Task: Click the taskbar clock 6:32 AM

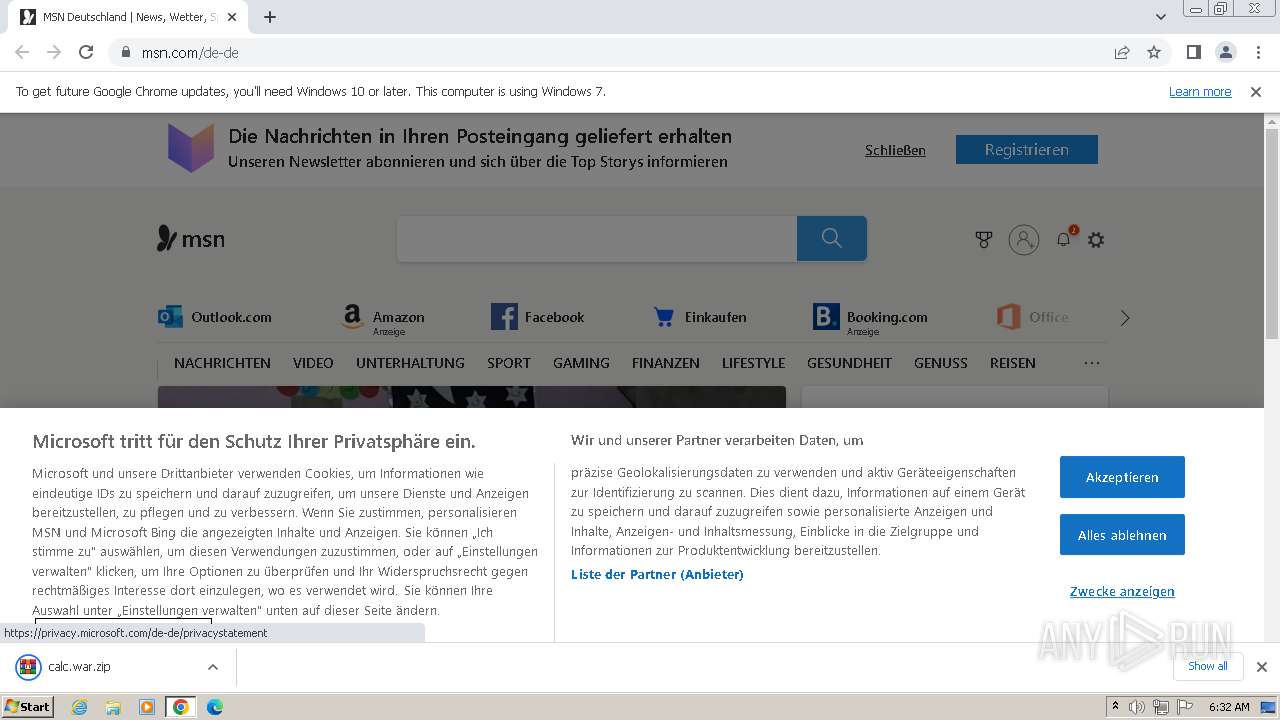Action: click(1229, 707)
